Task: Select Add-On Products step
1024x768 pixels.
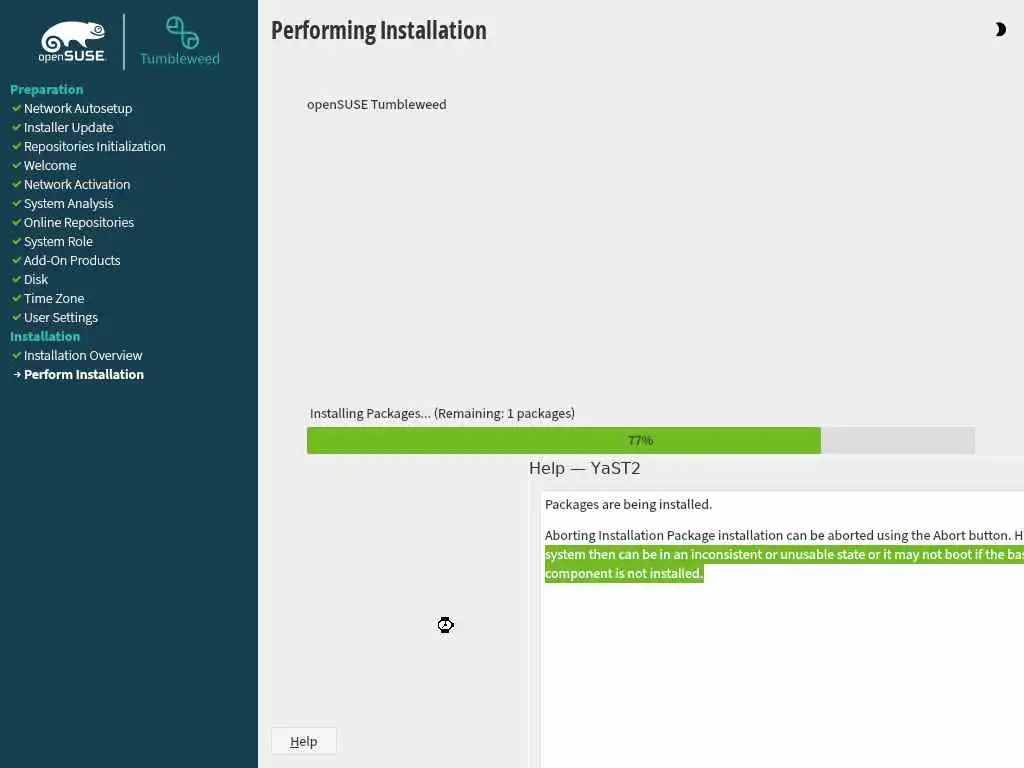Action: click(x=72, y=260)
